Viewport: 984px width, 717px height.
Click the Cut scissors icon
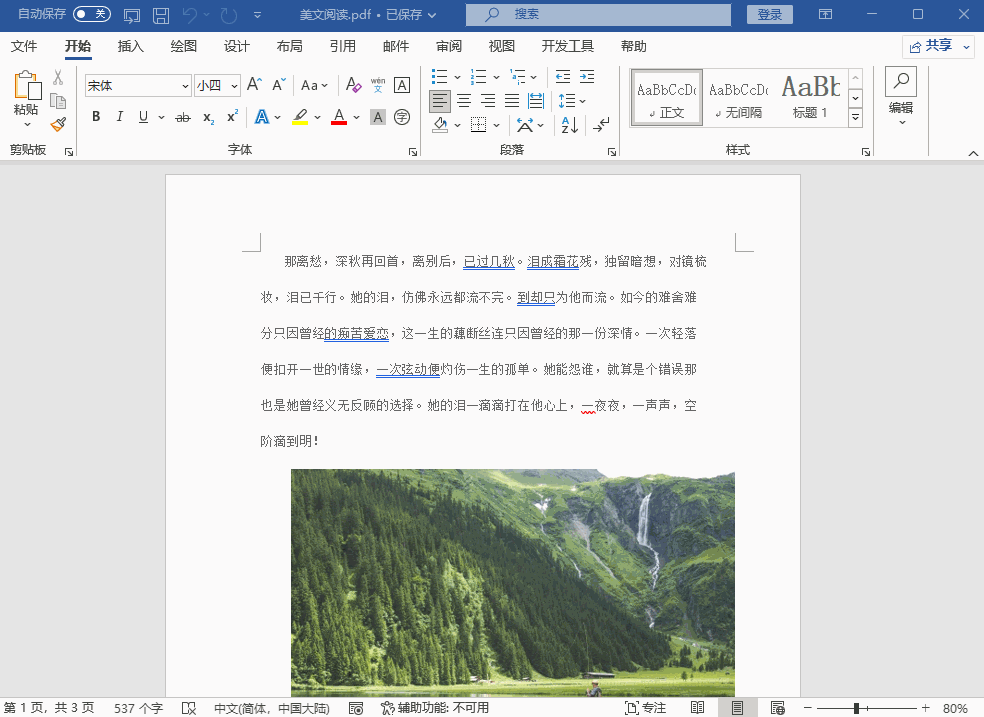pos(58,77)
